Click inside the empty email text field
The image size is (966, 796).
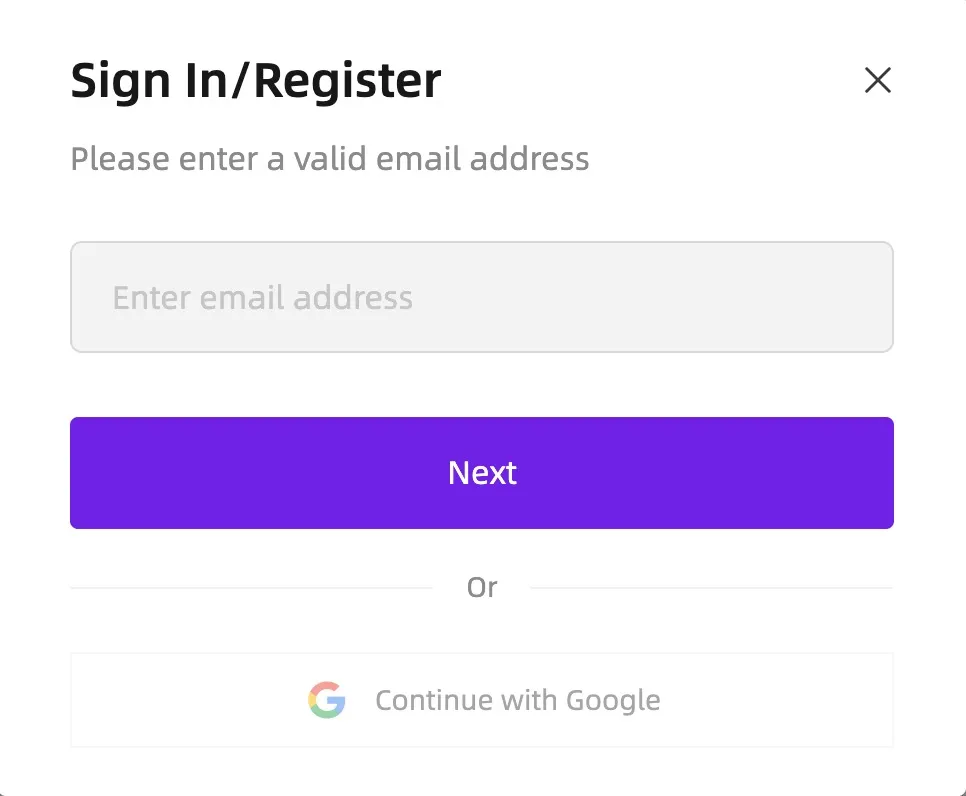pyautogui.click(x=482, y=297)
